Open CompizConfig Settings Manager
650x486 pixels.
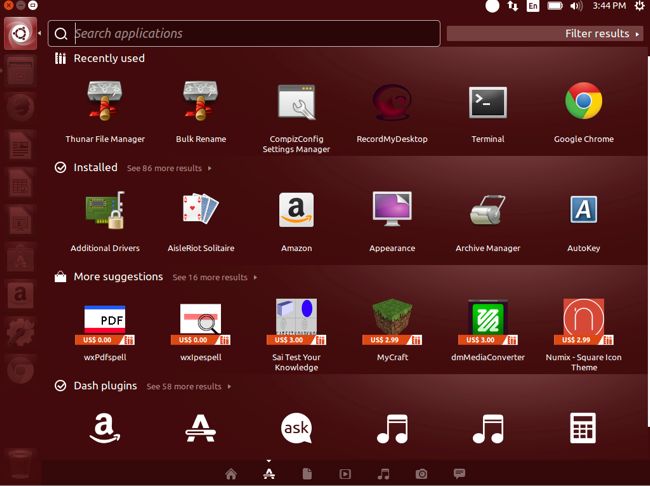(x=296, y=117)
